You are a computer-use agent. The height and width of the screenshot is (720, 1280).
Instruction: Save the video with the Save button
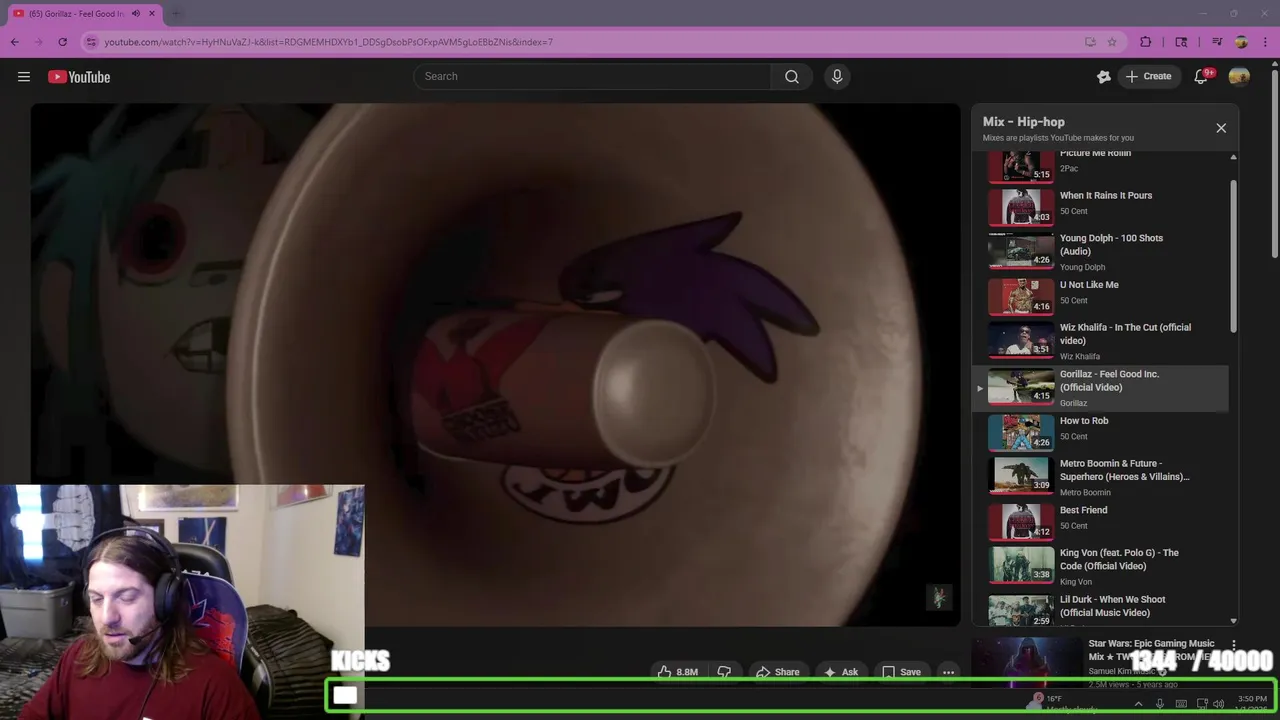[x=902, y=672]
